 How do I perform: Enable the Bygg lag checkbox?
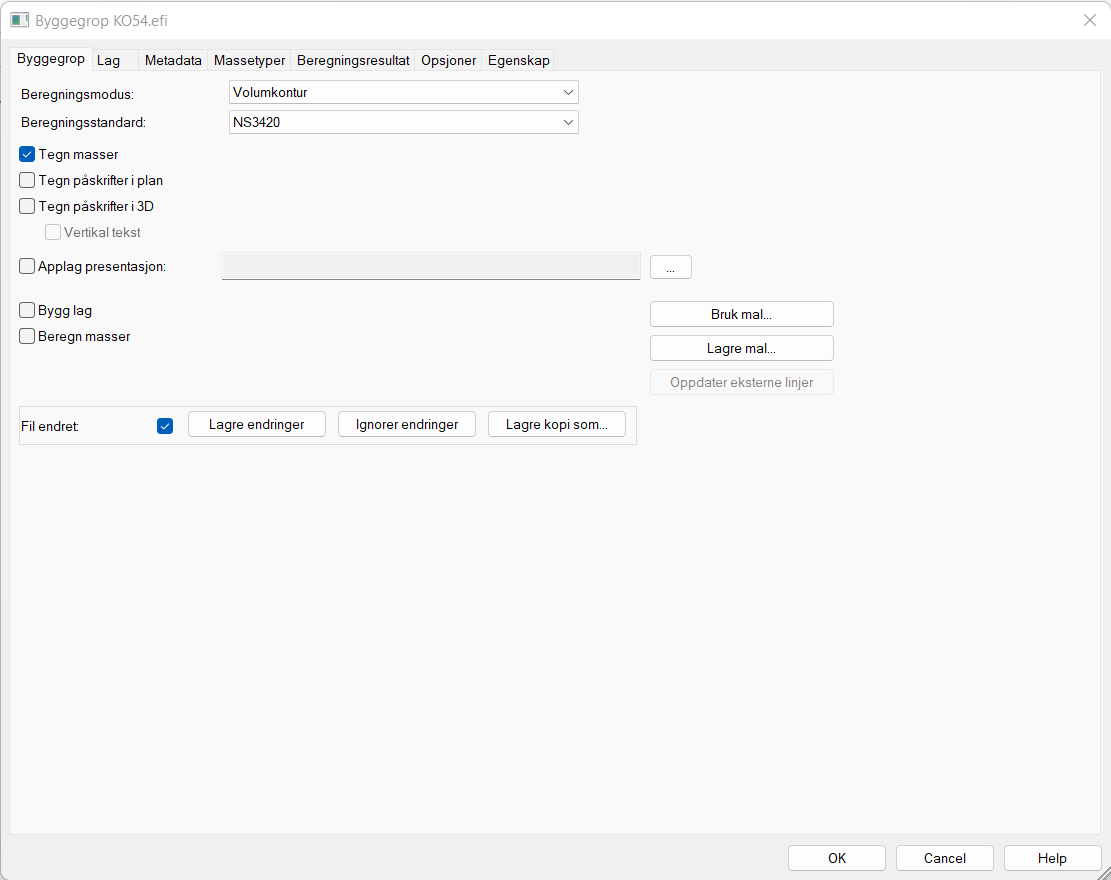pyautogui.click(x=28, y=311)
